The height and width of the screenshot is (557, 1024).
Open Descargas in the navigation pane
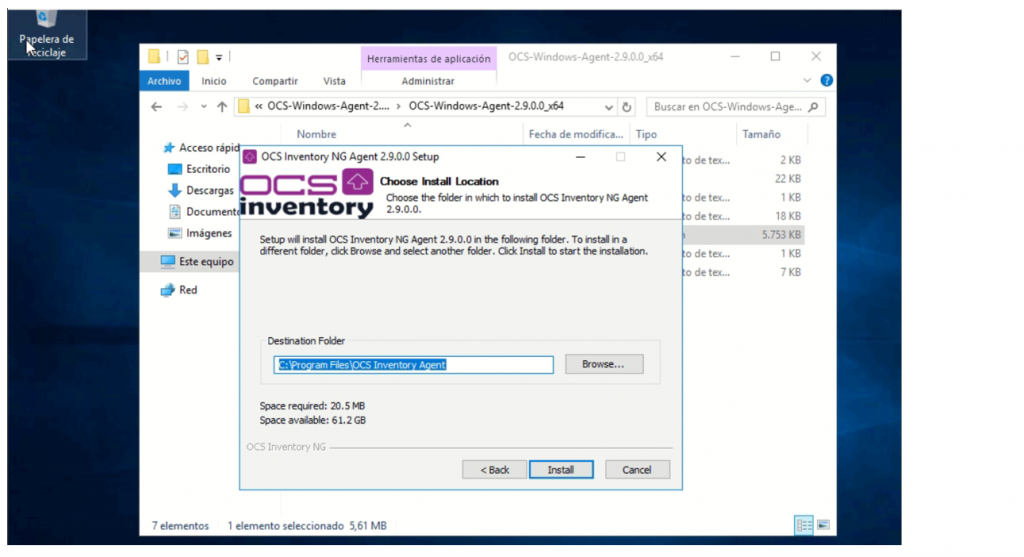(200, 191)
